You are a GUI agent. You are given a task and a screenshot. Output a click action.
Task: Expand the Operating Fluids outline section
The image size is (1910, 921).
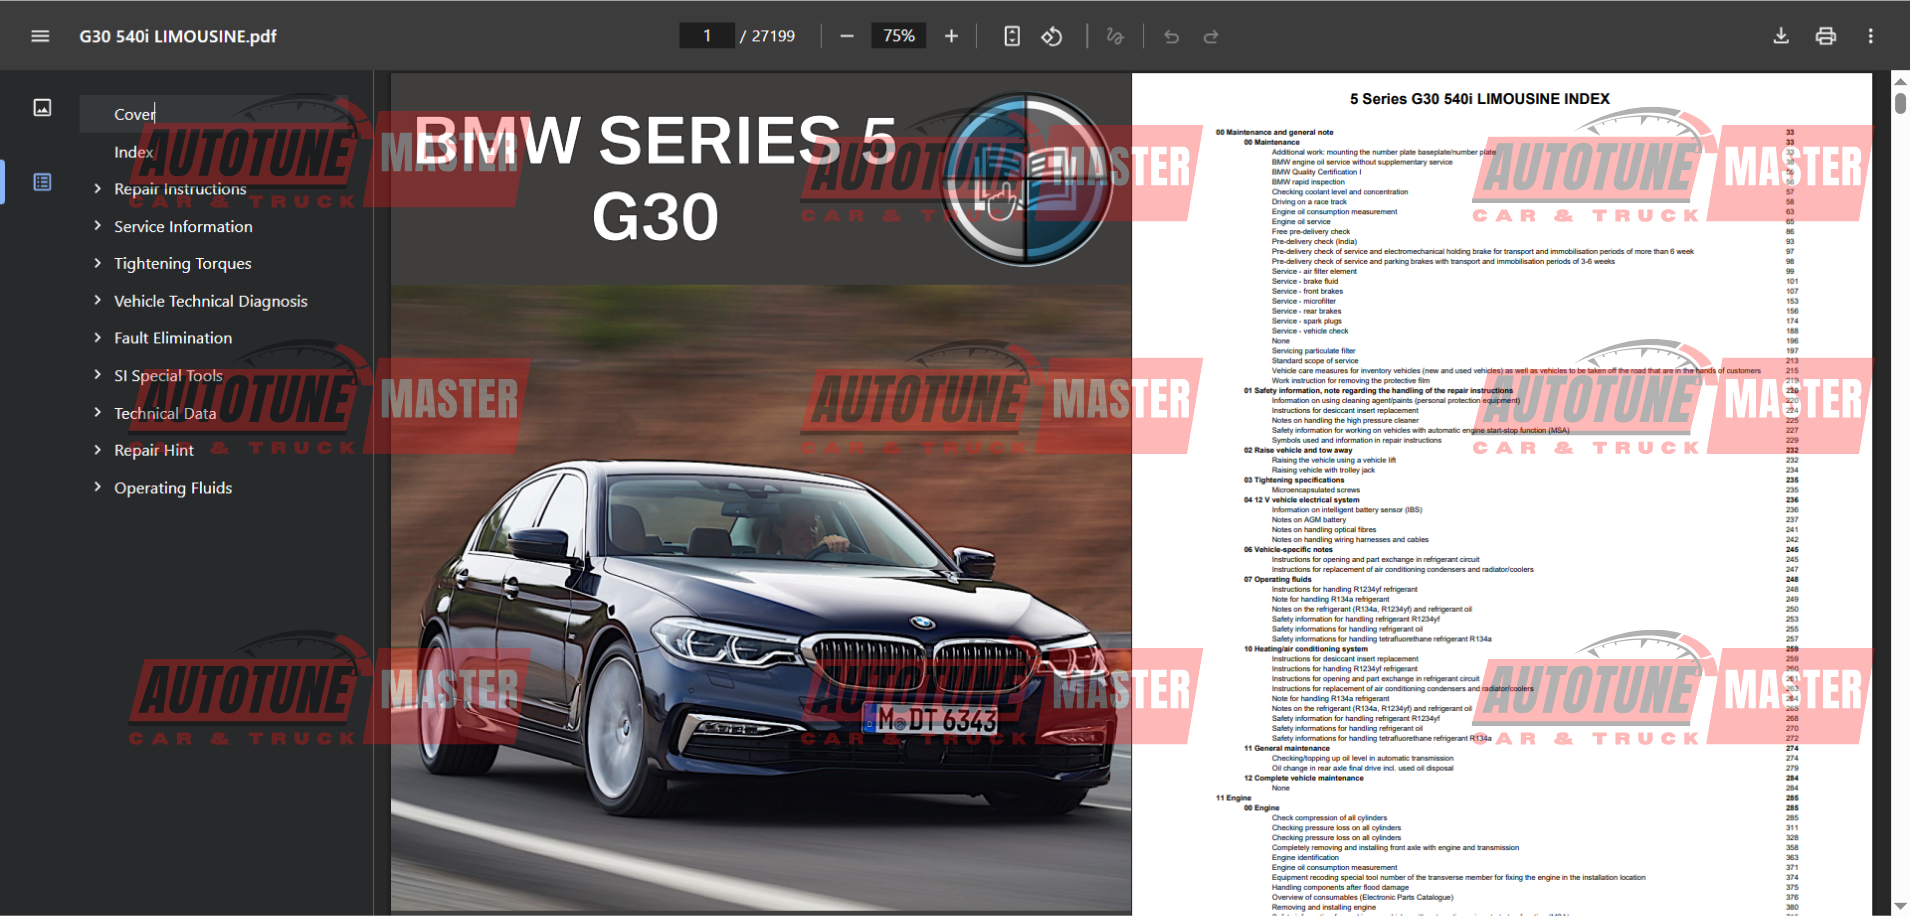tap(97, 487)
